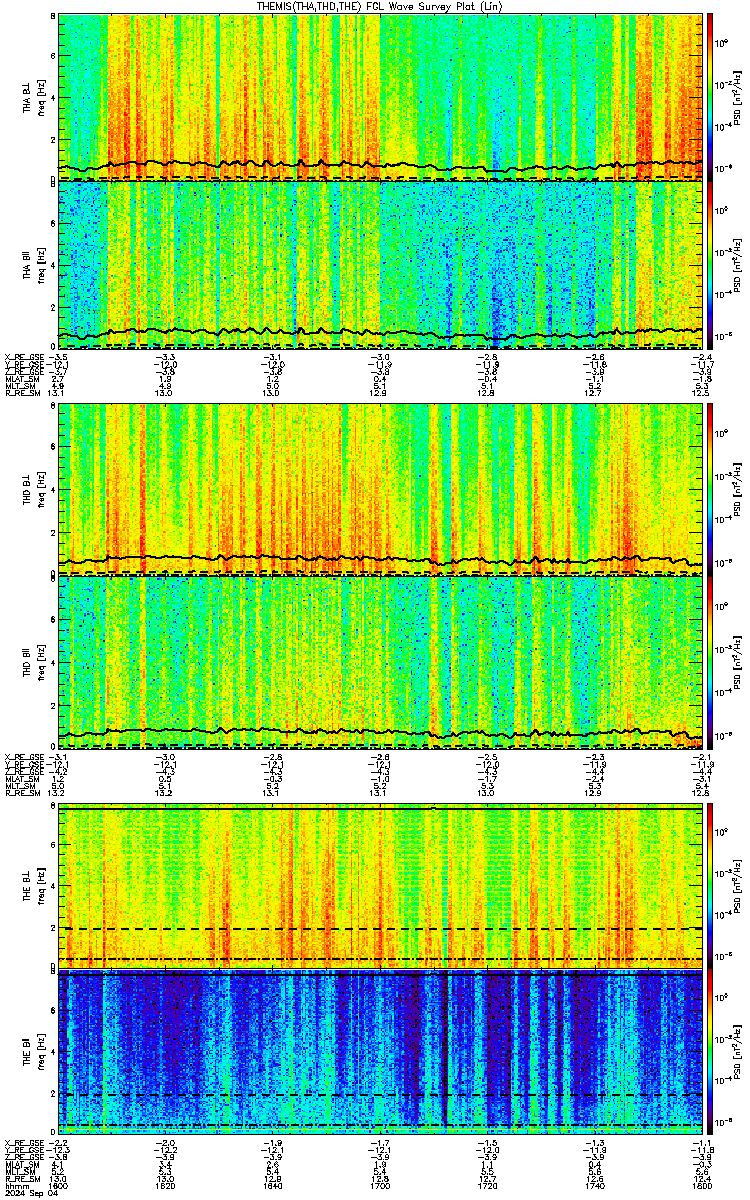Click the 'hhmm' time axis label
750x1200 pixels.
coord(15,1187)
